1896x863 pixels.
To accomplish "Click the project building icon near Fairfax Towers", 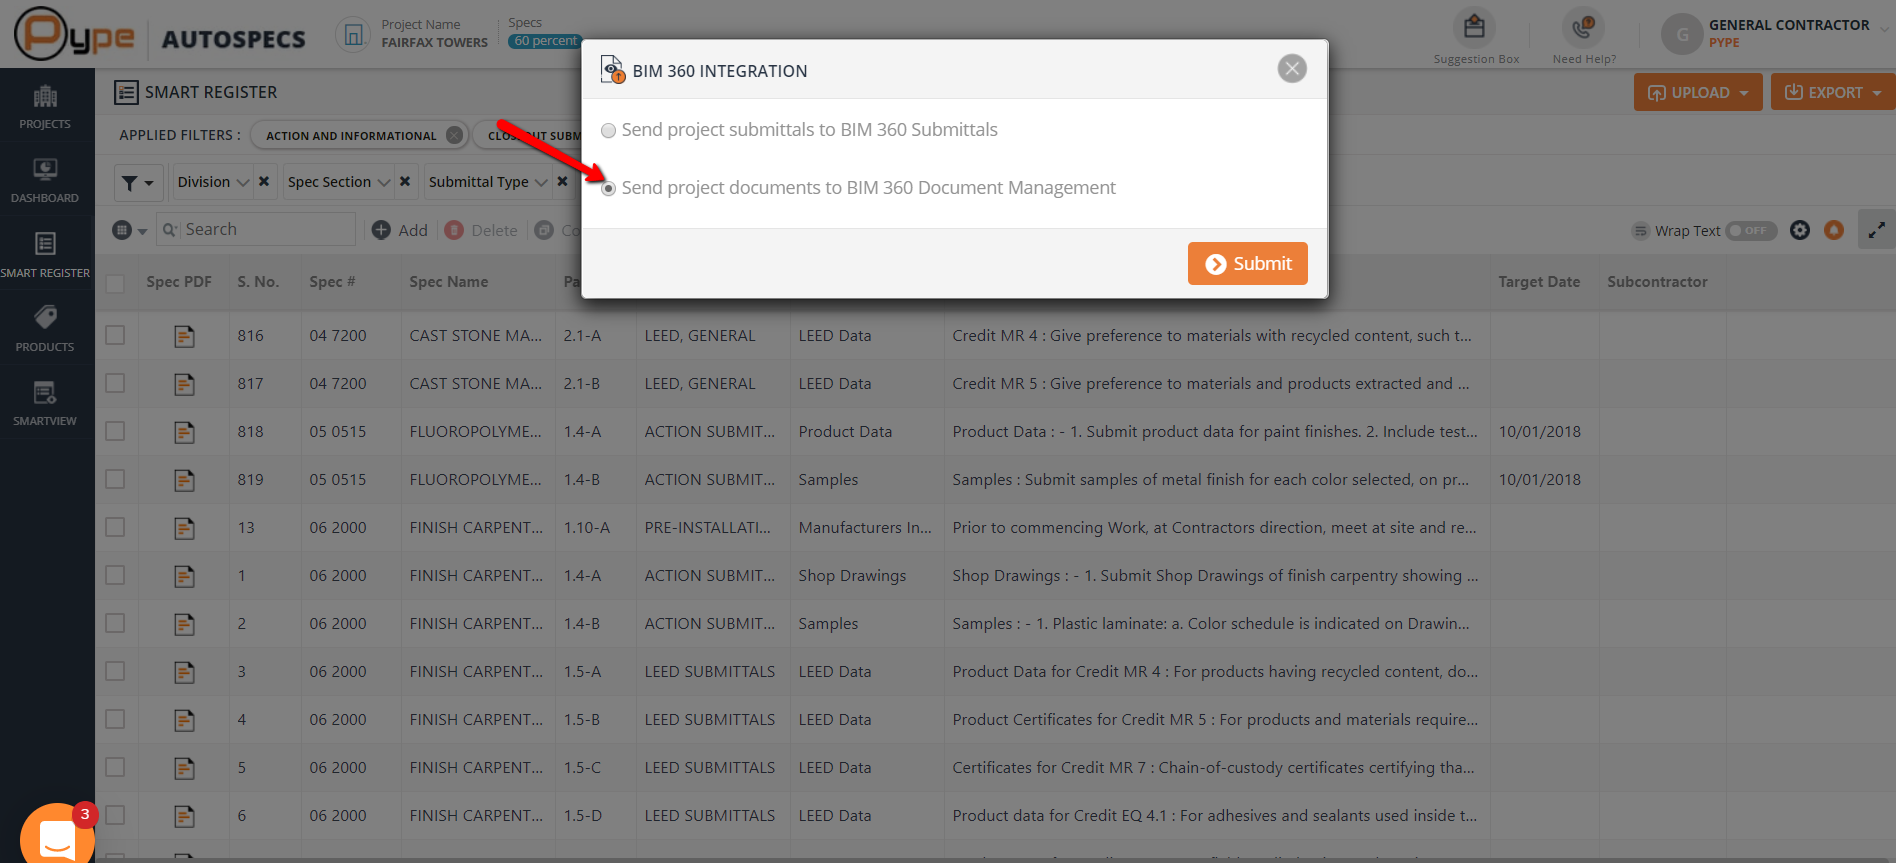I will tap(353, 35).
